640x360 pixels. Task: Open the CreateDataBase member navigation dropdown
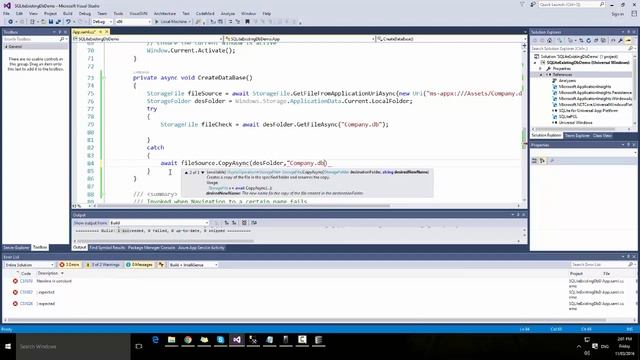point(450,39)
